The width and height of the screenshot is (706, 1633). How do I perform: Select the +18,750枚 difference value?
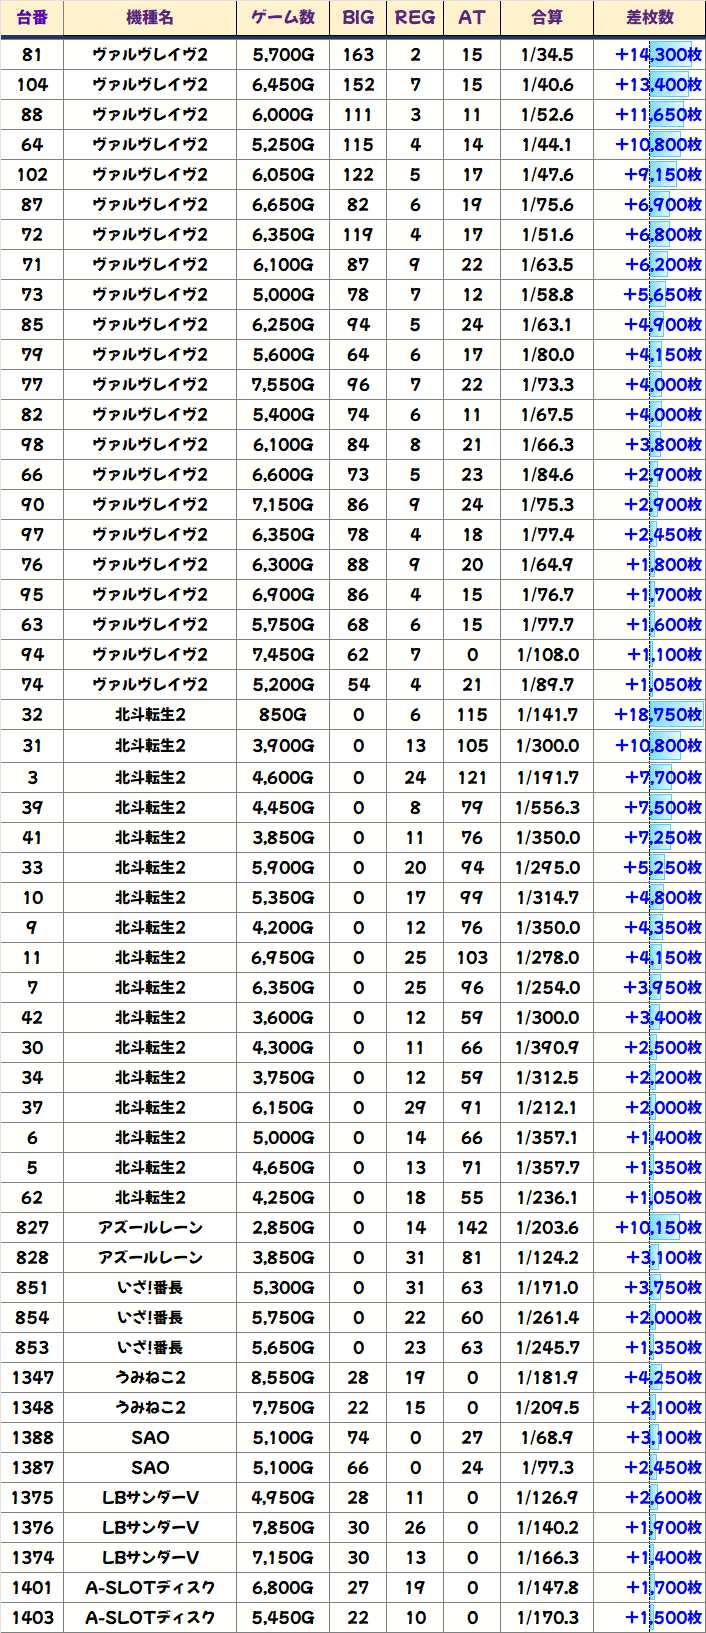point(658,715)
